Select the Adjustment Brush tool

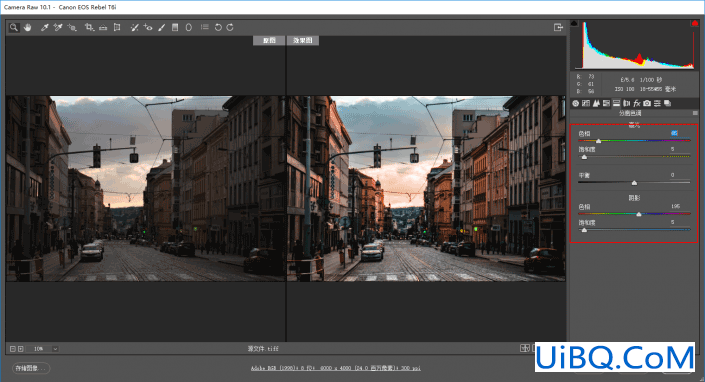[x=162, y=27]
